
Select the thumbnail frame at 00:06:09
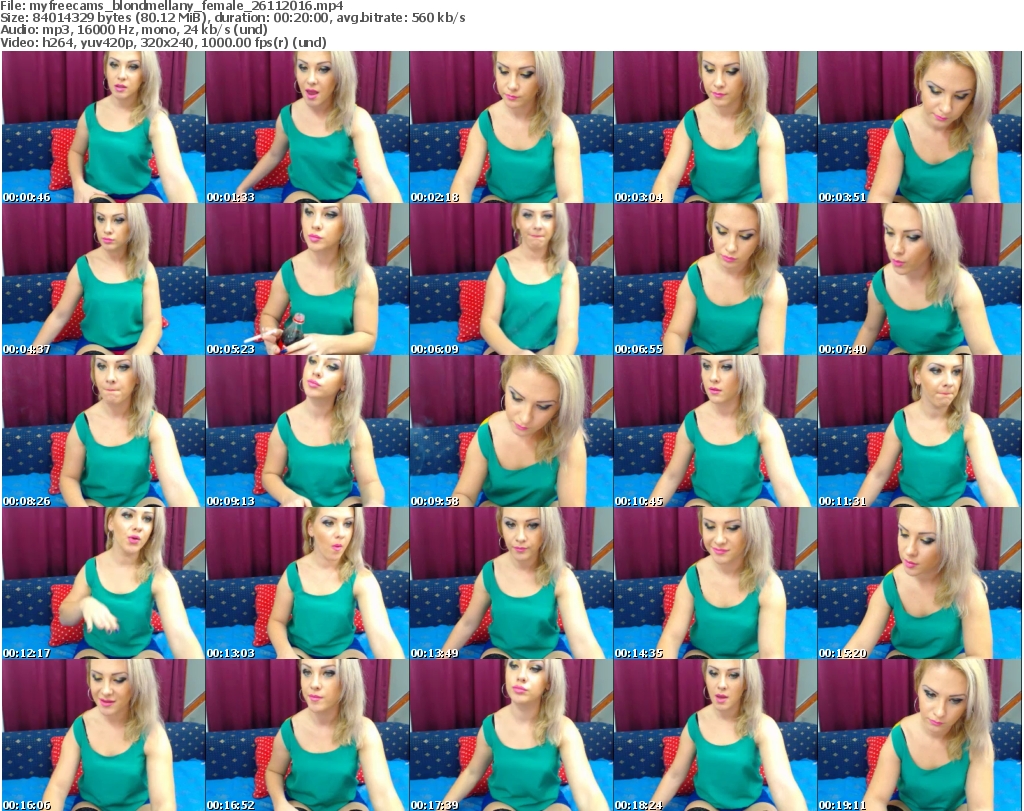(511, 279)
